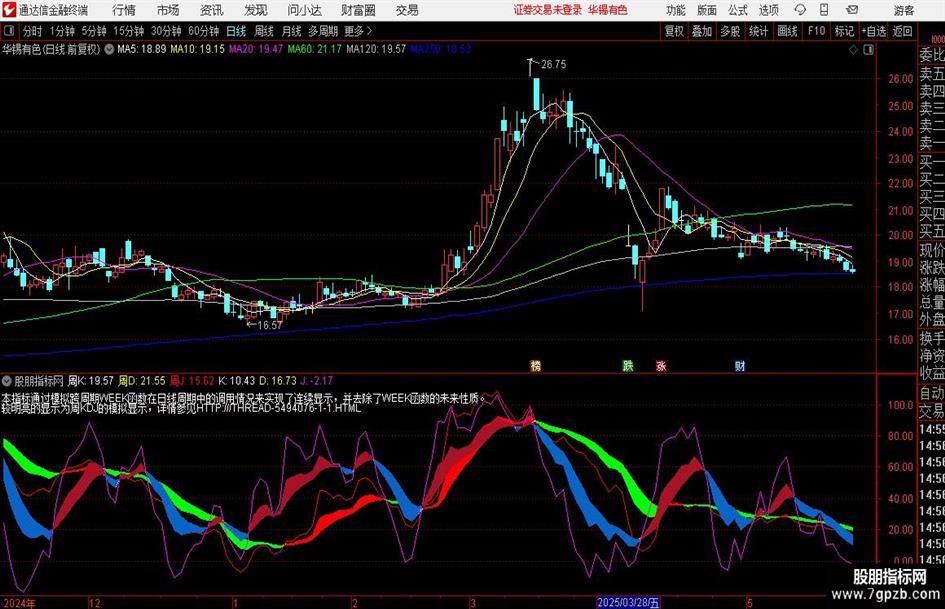Viewport: 945px width, 609px height.
Task: Switch to 5分钟 period tab
Action: coord(93,31)
